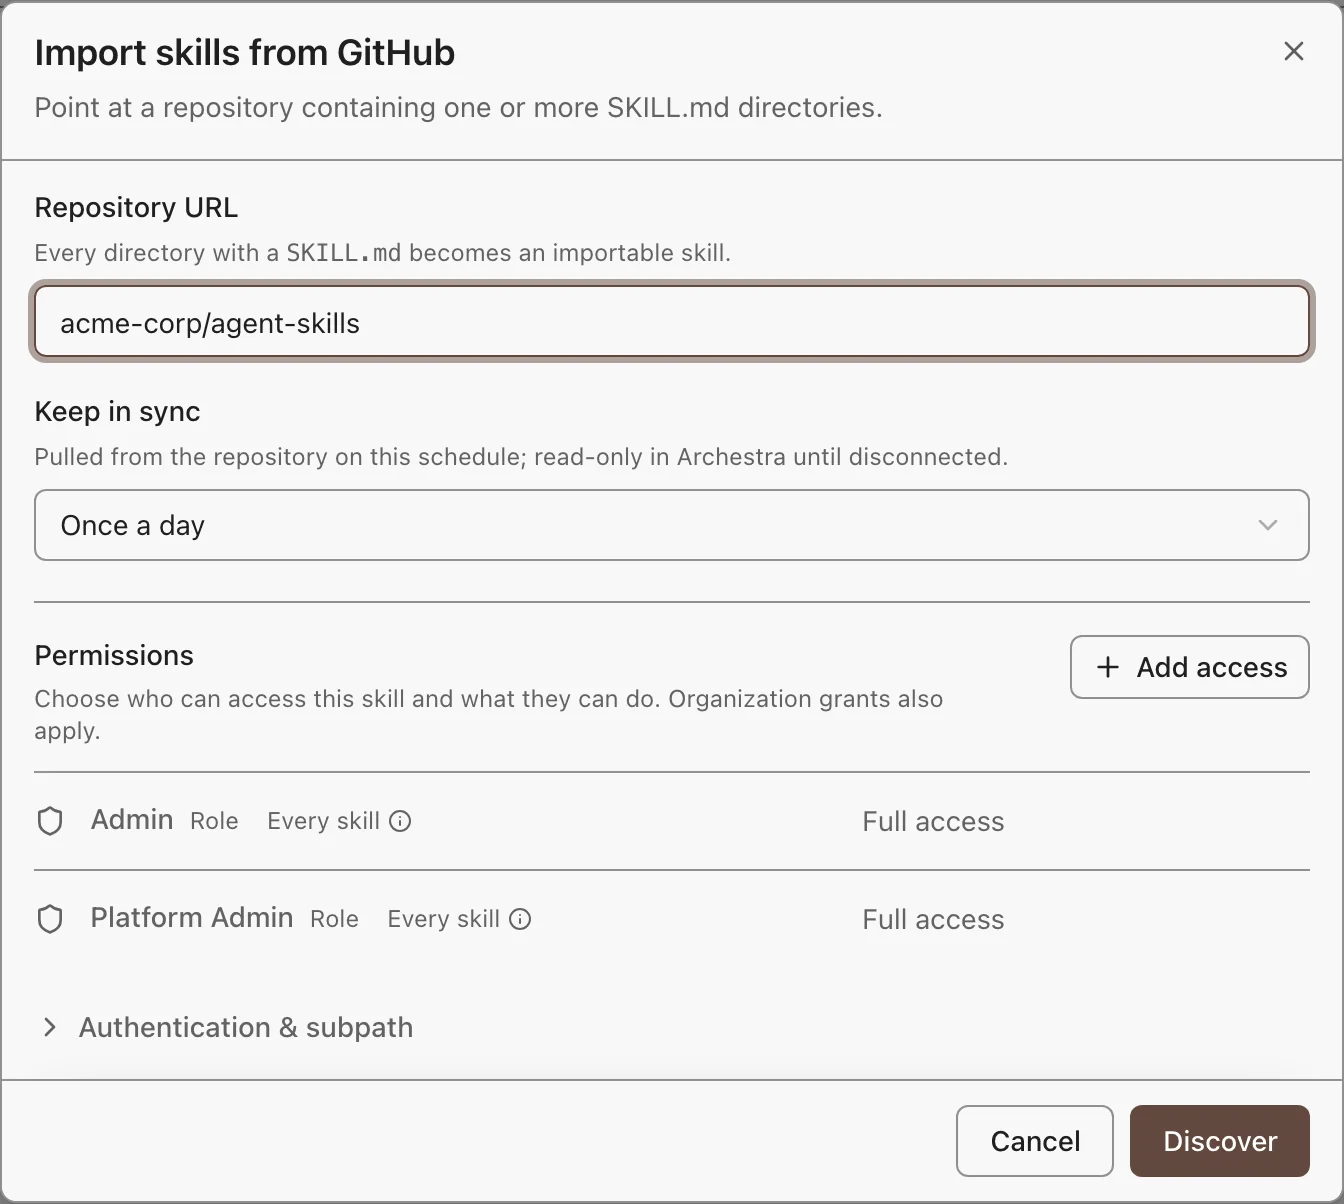1344x1204 pixels.
Task: Close the Import skills dialog
Action: (1293, 51)
